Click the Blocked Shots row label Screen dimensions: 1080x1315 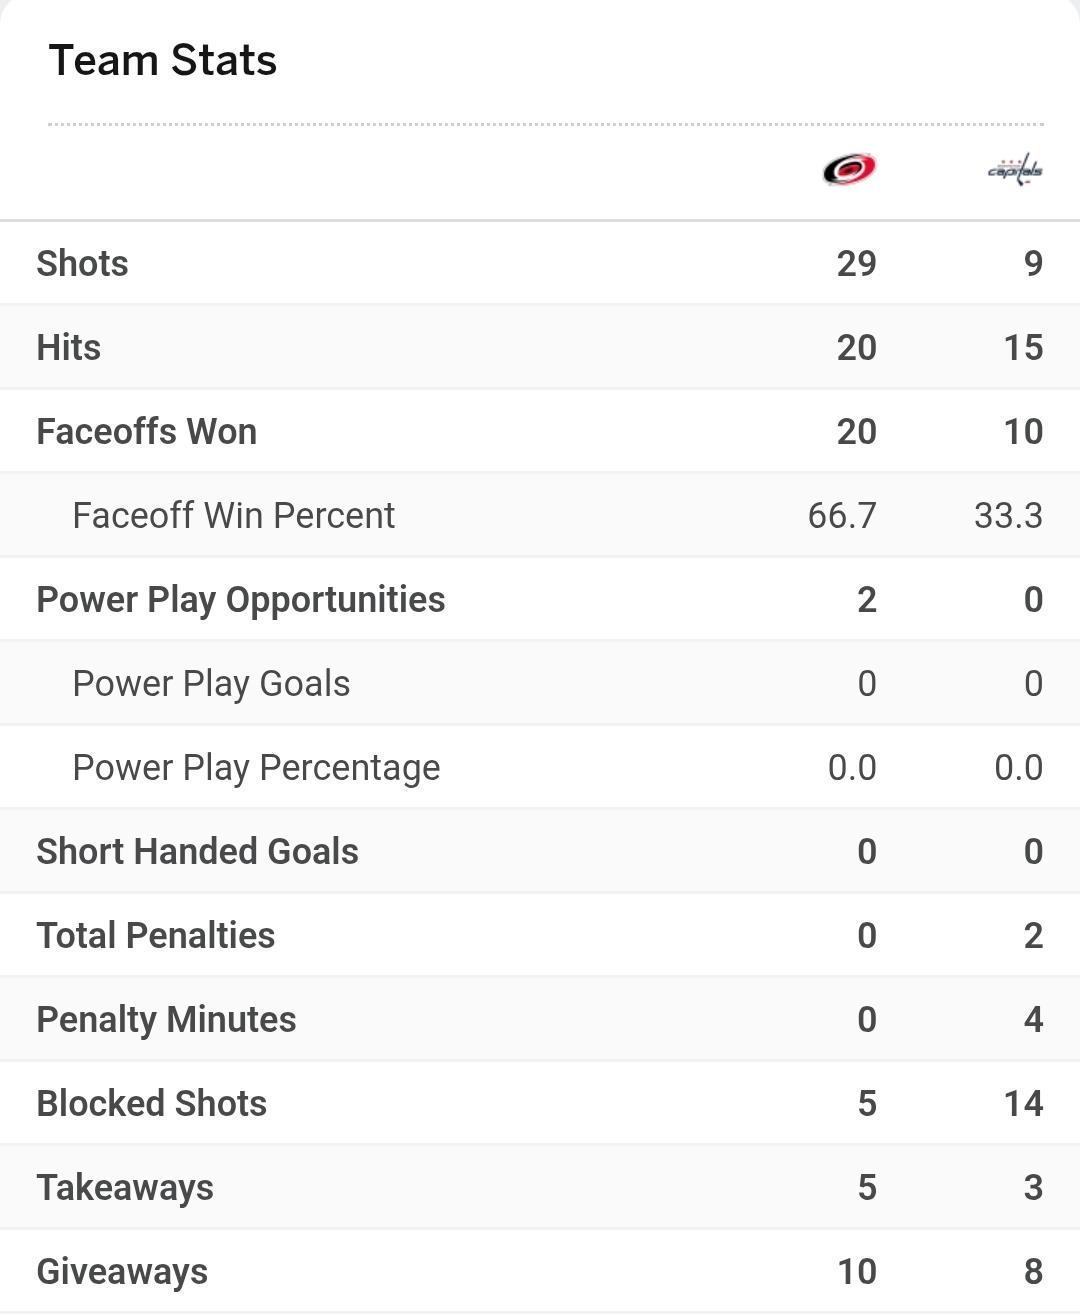pos(151,1103)
